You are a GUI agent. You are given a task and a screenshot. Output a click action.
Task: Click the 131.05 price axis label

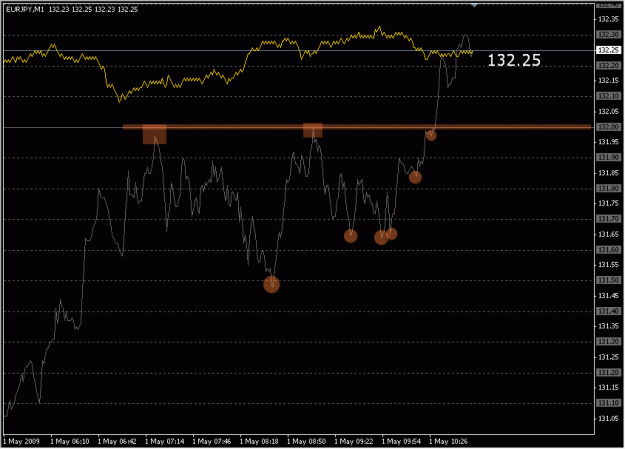(609, 418)
